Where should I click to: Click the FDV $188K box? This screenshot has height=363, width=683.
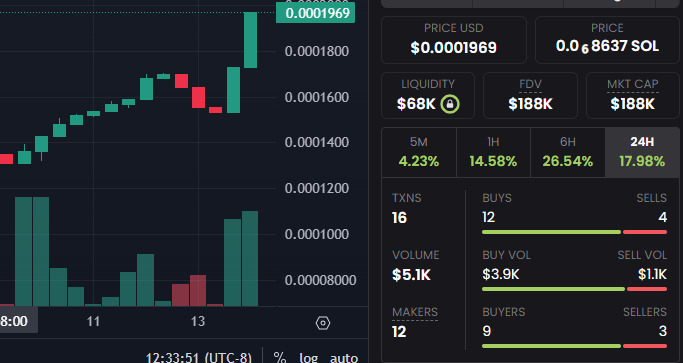tap(530, 95)
